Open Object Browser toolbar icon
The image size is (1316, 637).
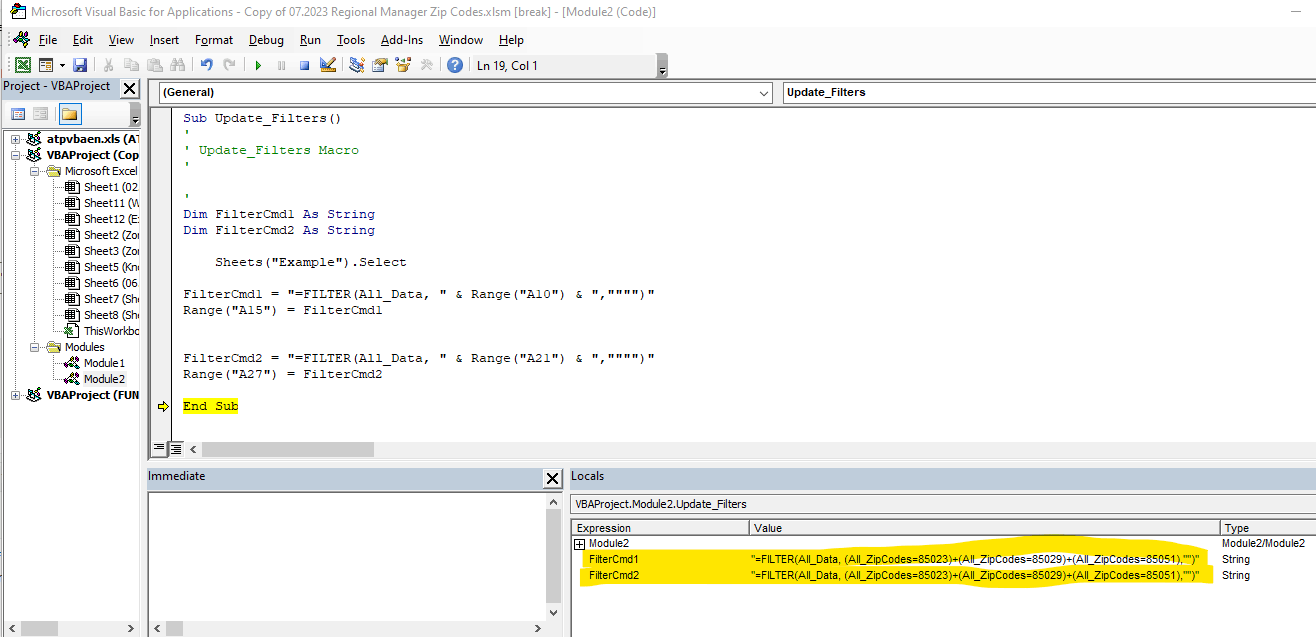point(403,65)
